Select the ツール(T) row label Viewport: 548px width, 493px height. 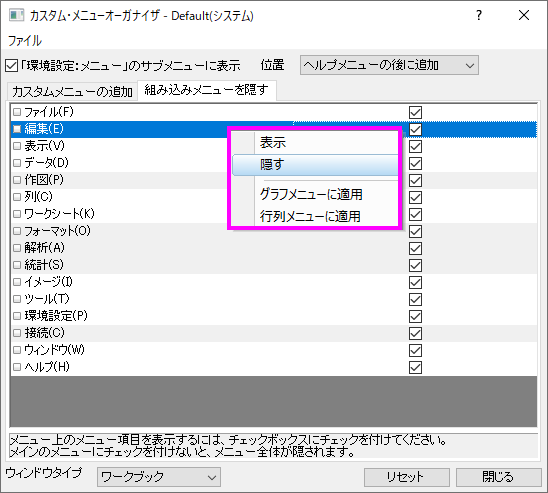[x=47, y=299]
